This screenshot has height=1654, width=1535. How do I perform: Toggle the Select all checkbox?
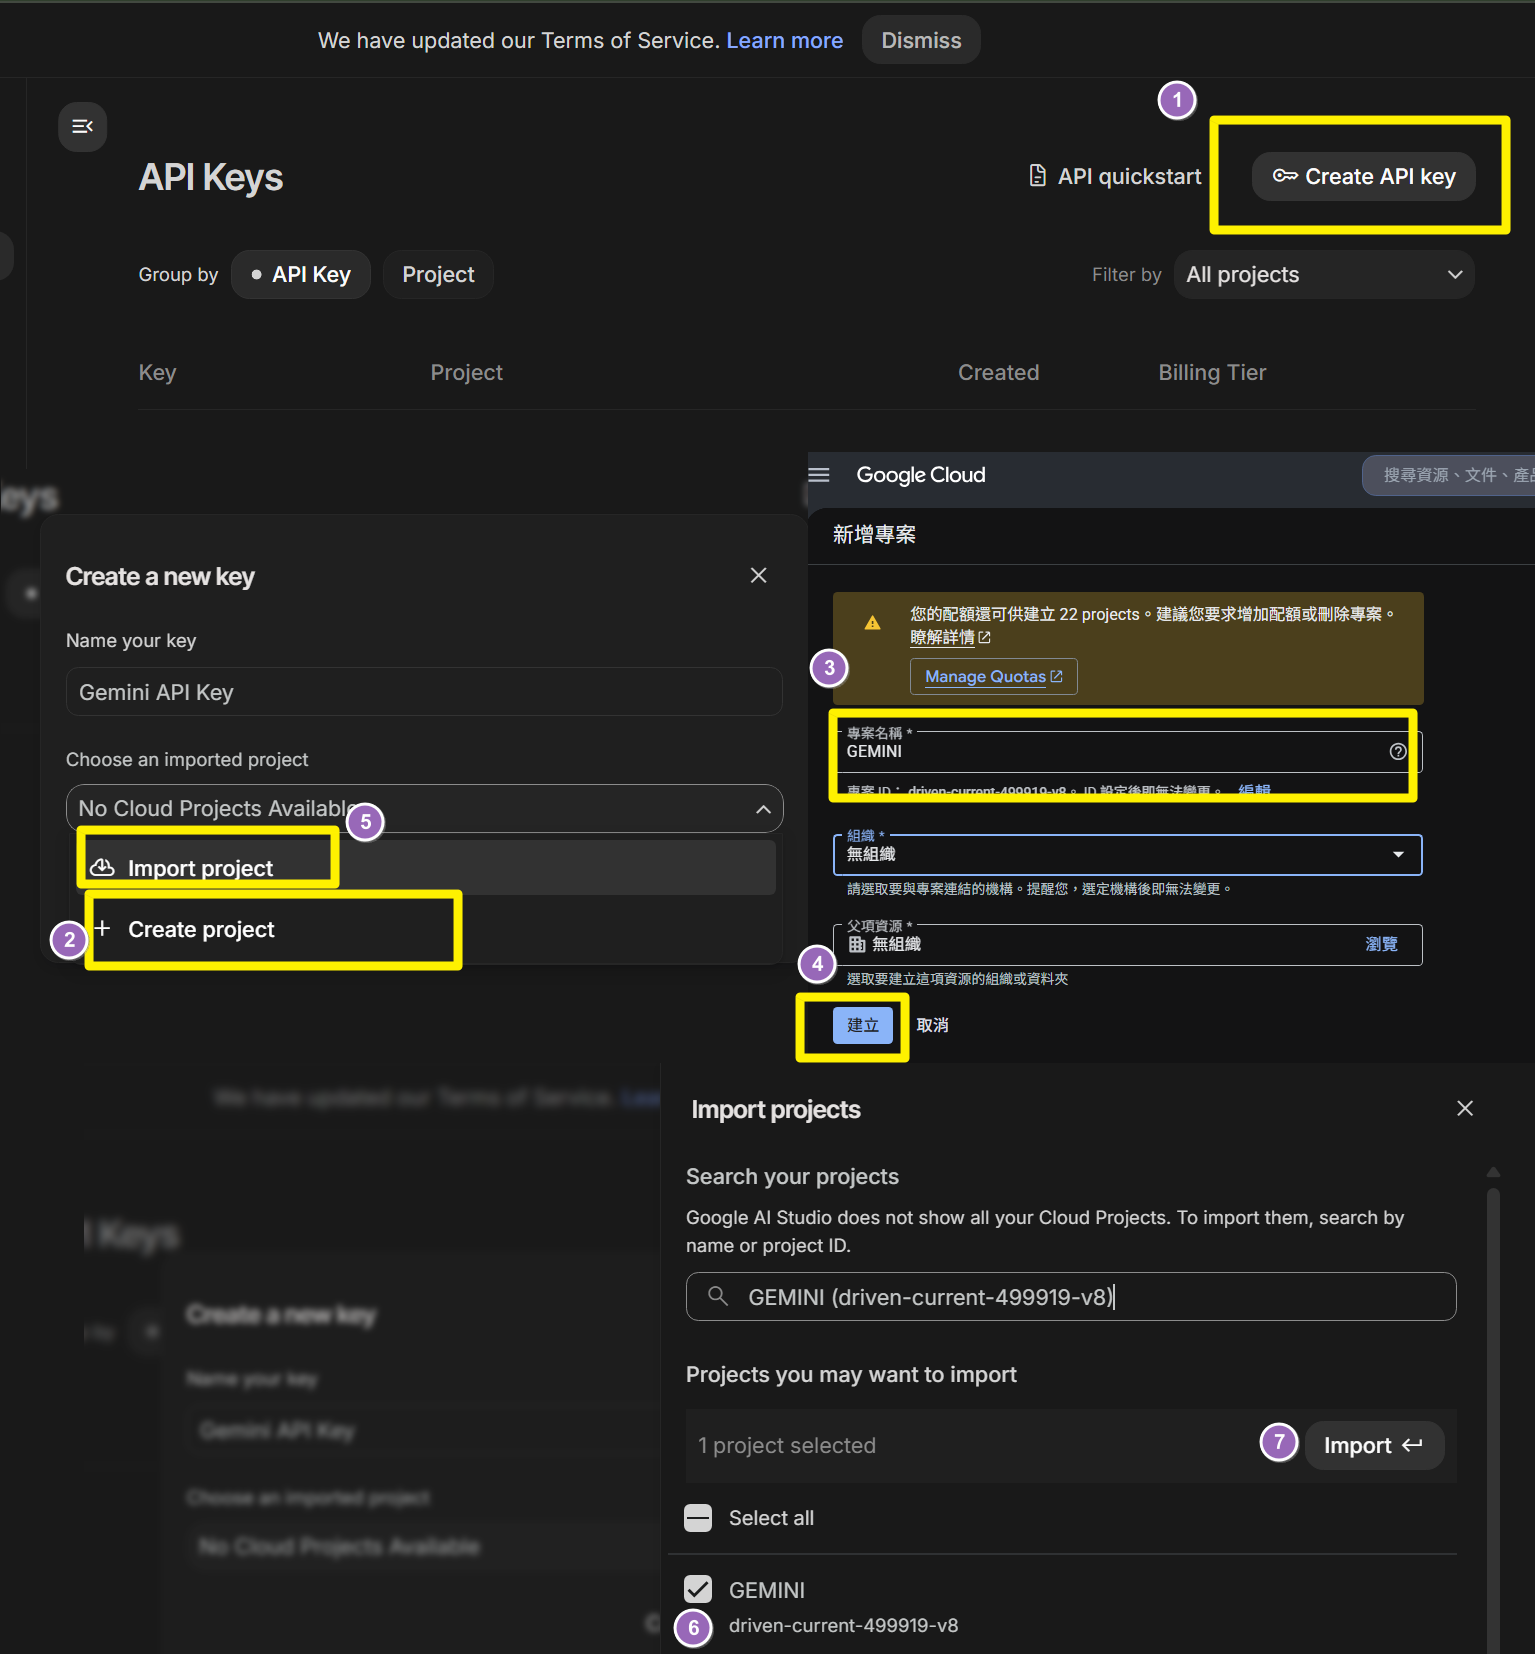(698, 1518)
